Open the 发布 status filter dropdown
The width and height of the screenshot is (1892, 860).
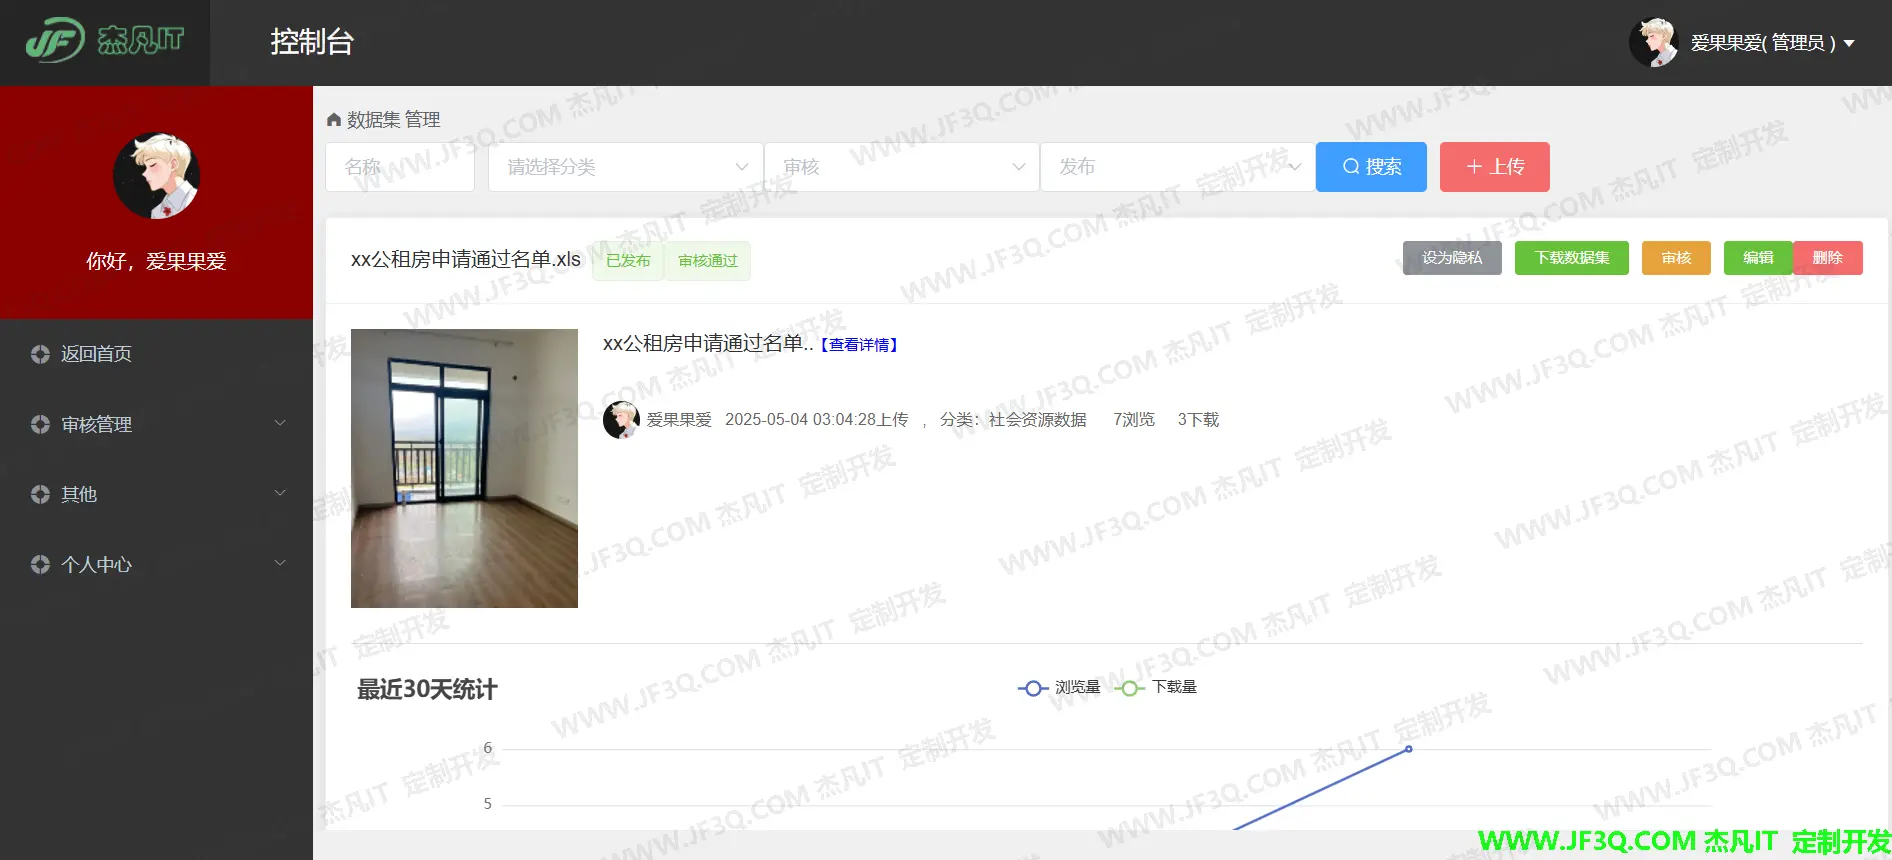(x=1177, y=167)
